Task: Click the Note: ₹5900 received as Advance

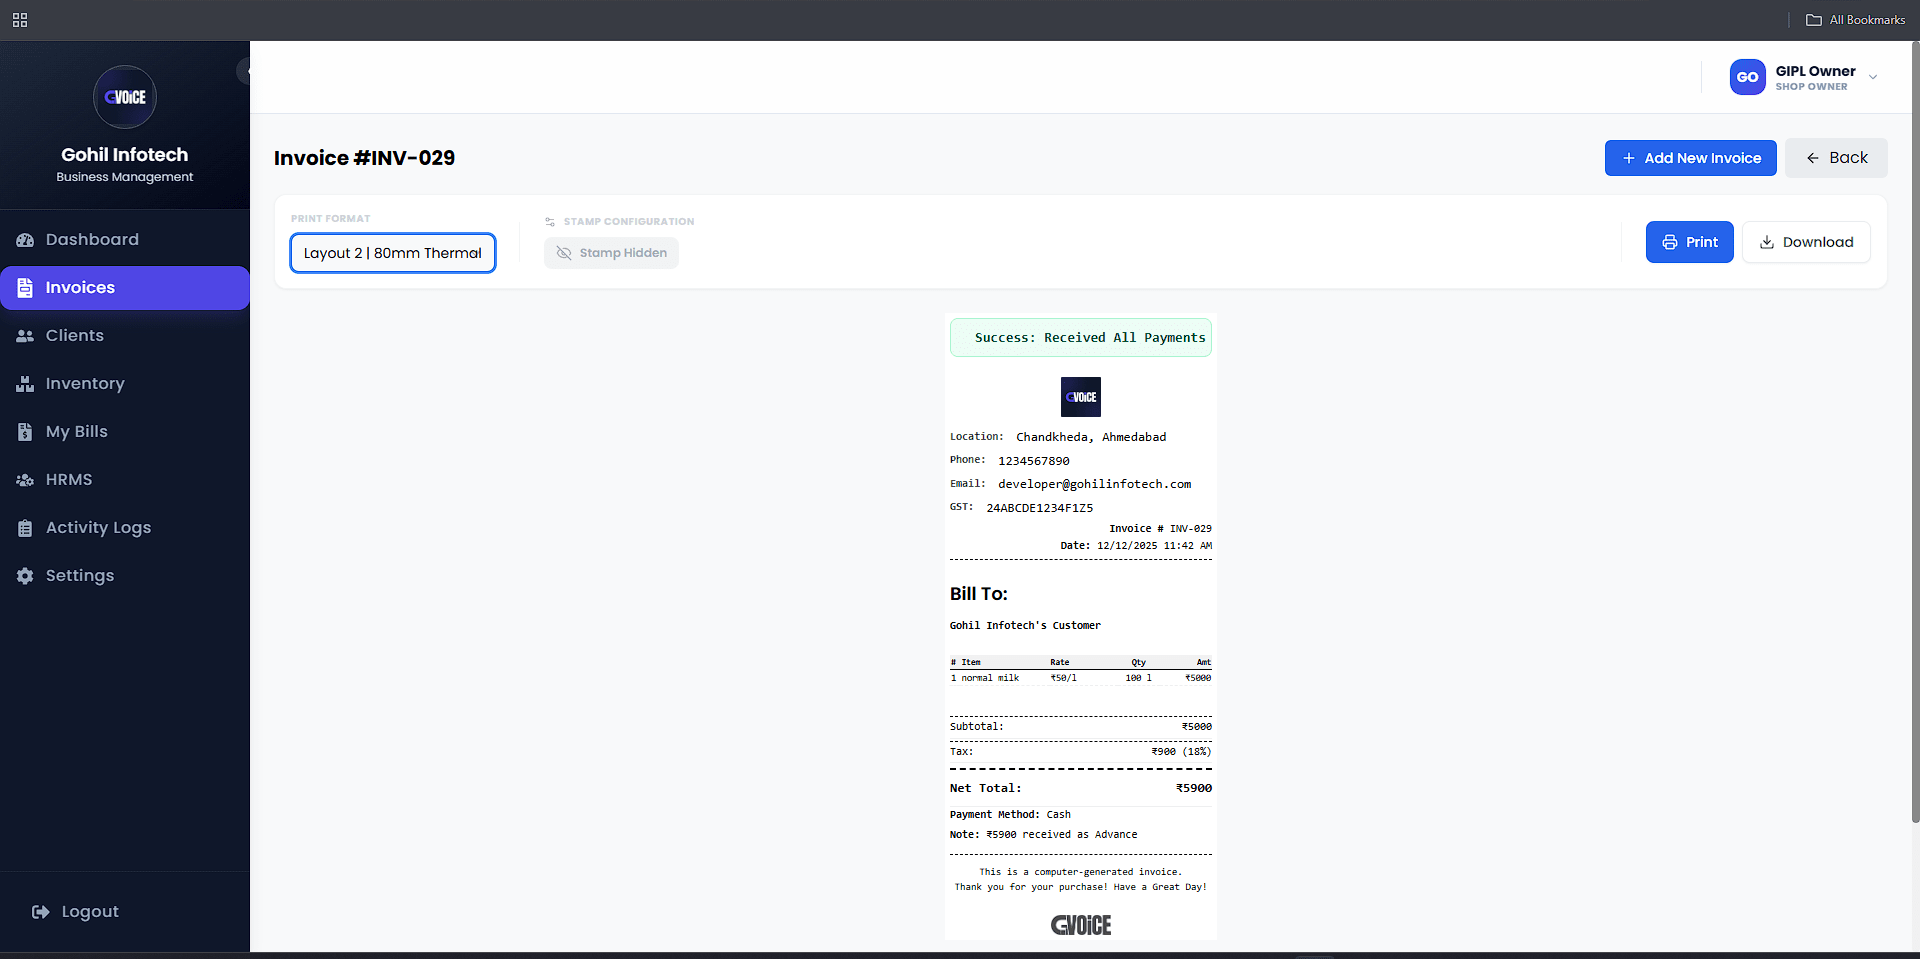Action: [1043, 835]
